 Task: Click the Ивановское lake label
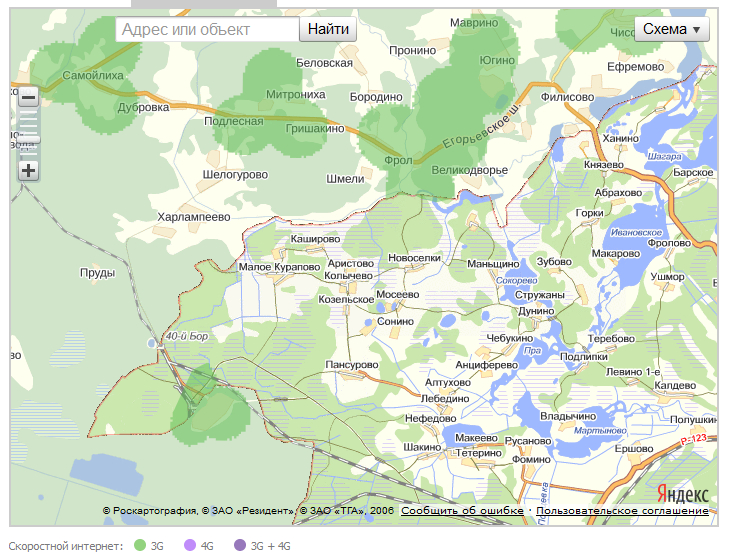pos(636,232)
